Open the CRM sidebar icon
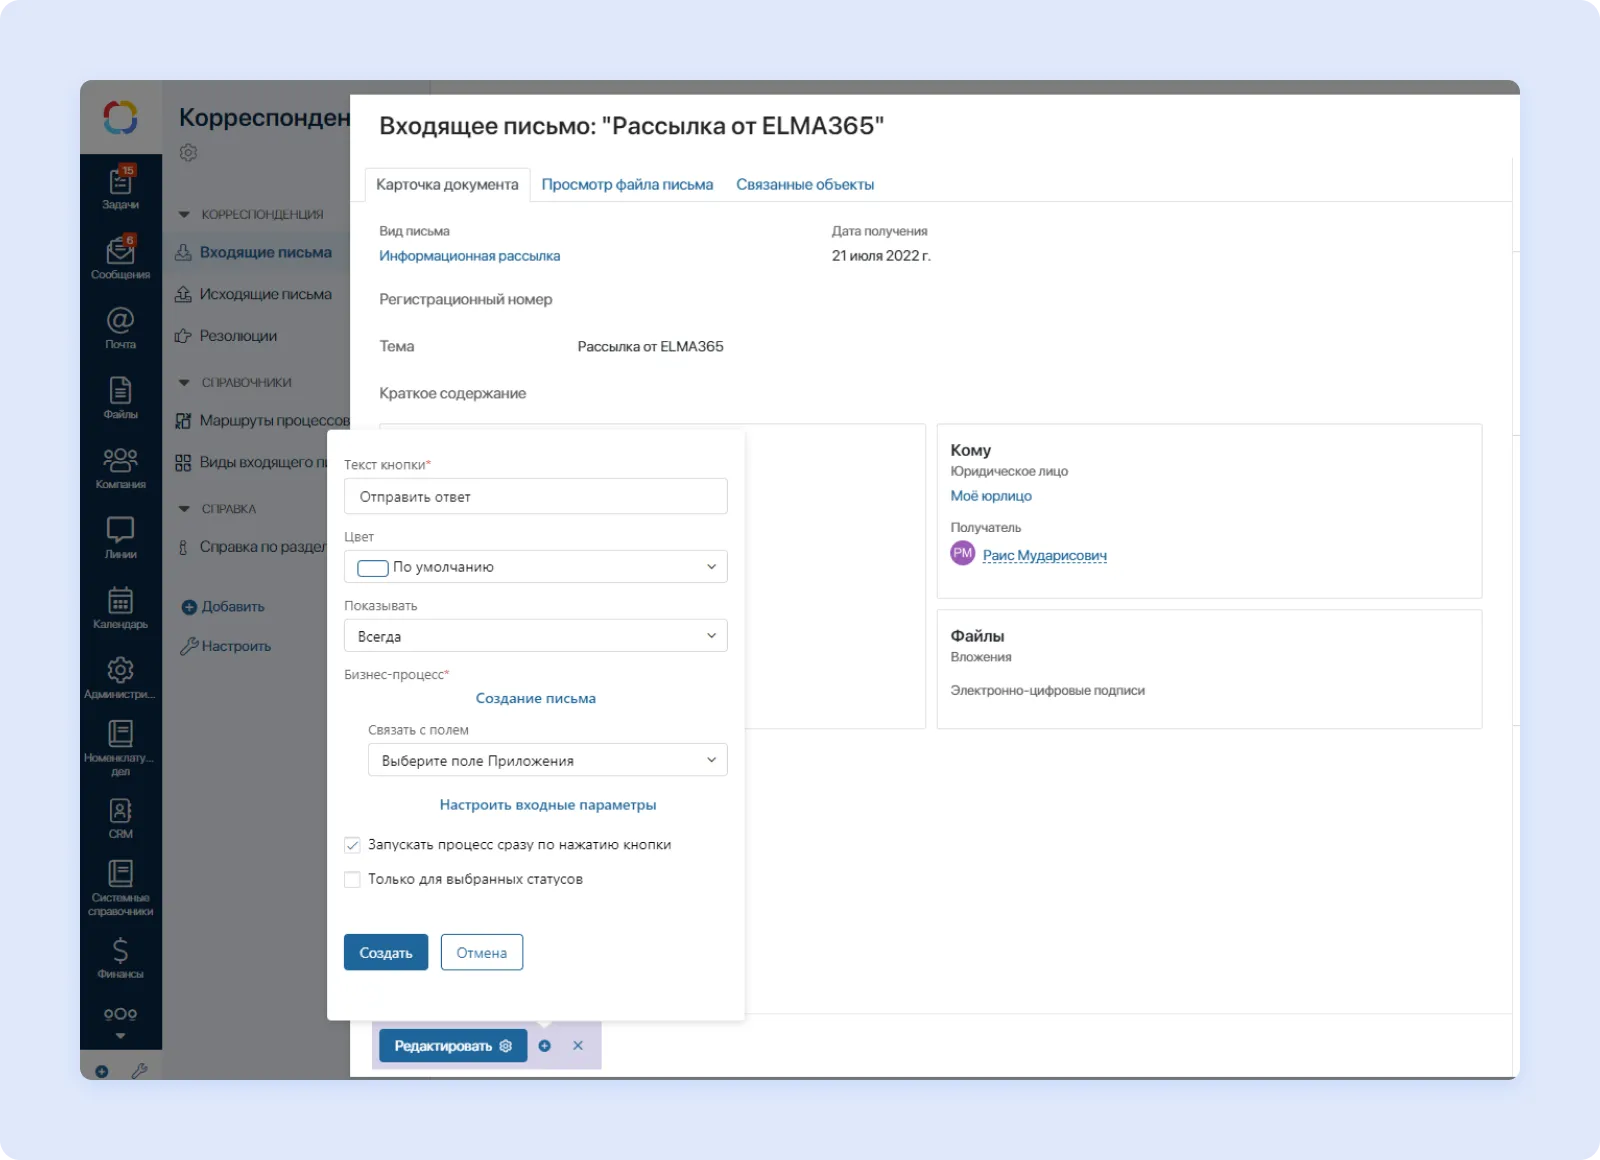This screenshot has height=1160, width=1600. coord(120,816)
